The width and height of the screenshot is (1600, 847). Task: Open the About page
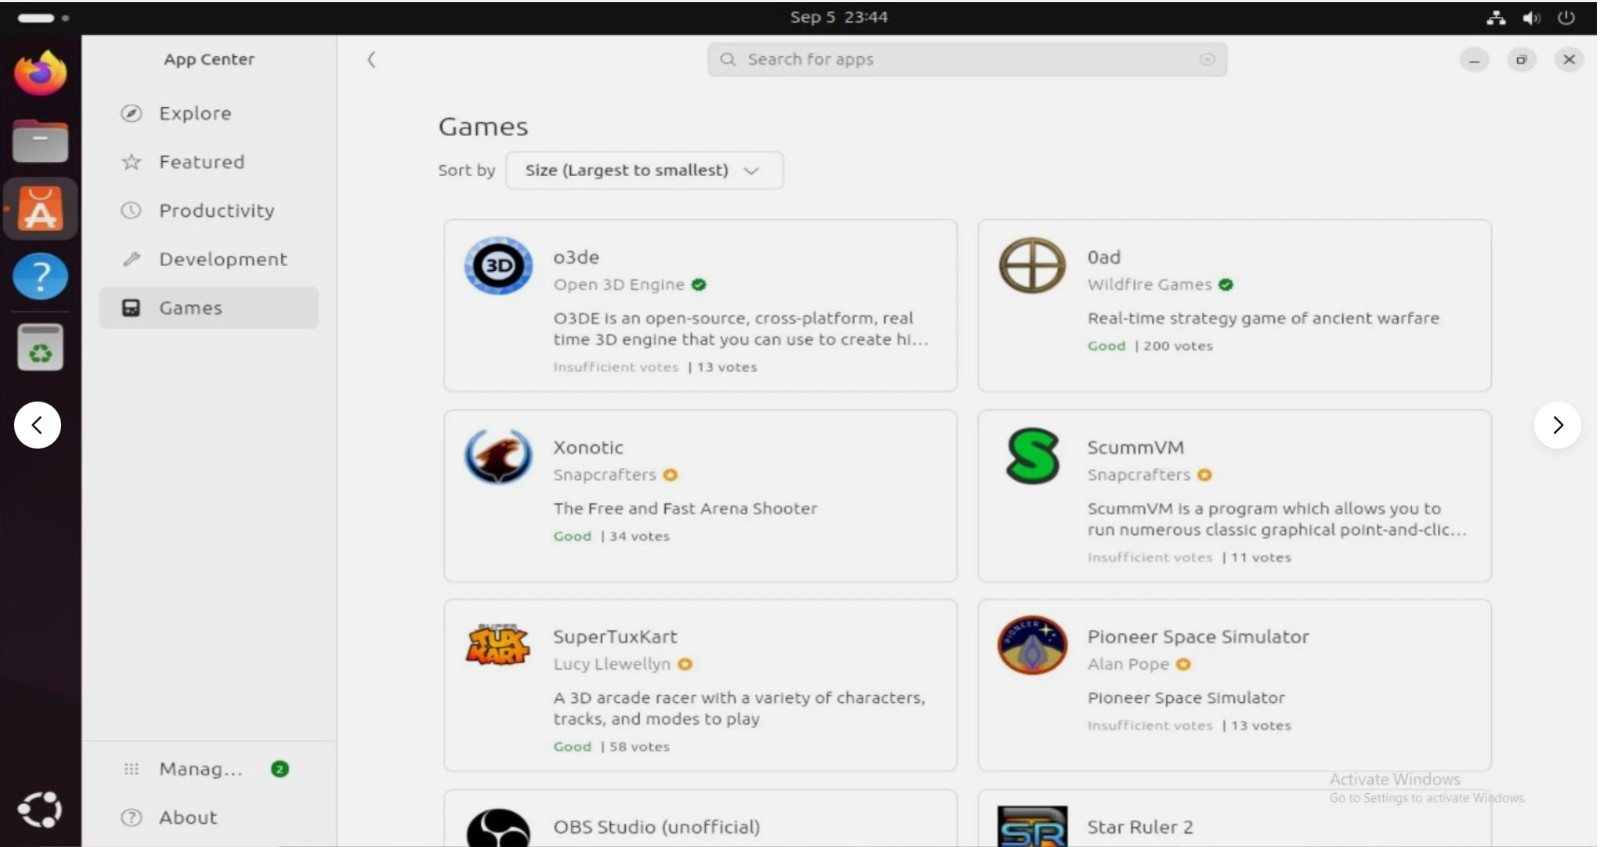tap(209, 817)
